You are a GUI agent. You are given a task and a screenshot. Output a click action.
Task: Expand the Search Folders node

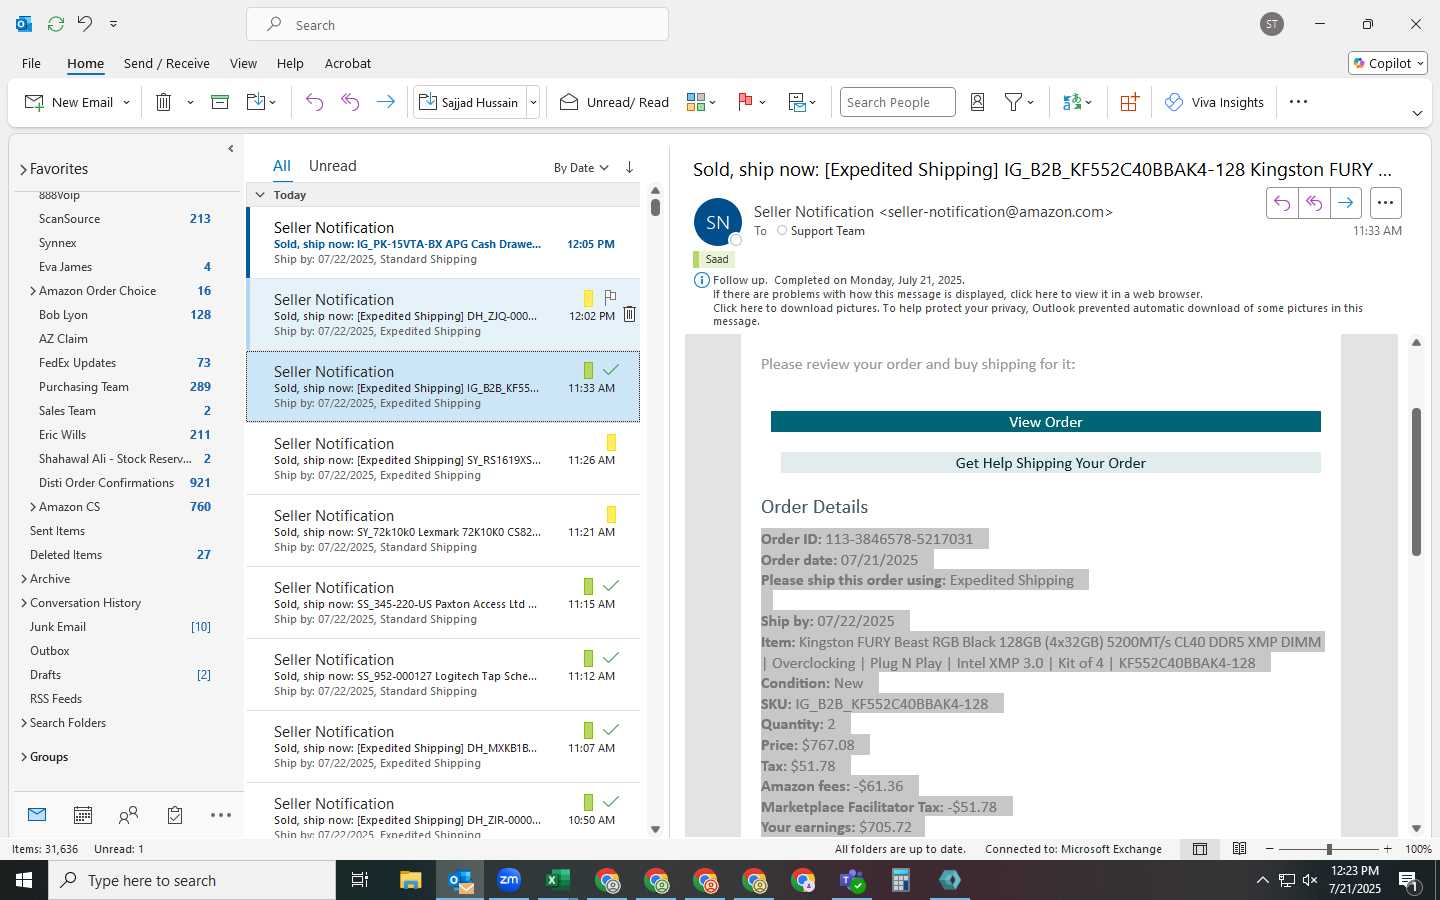point(24,723)
